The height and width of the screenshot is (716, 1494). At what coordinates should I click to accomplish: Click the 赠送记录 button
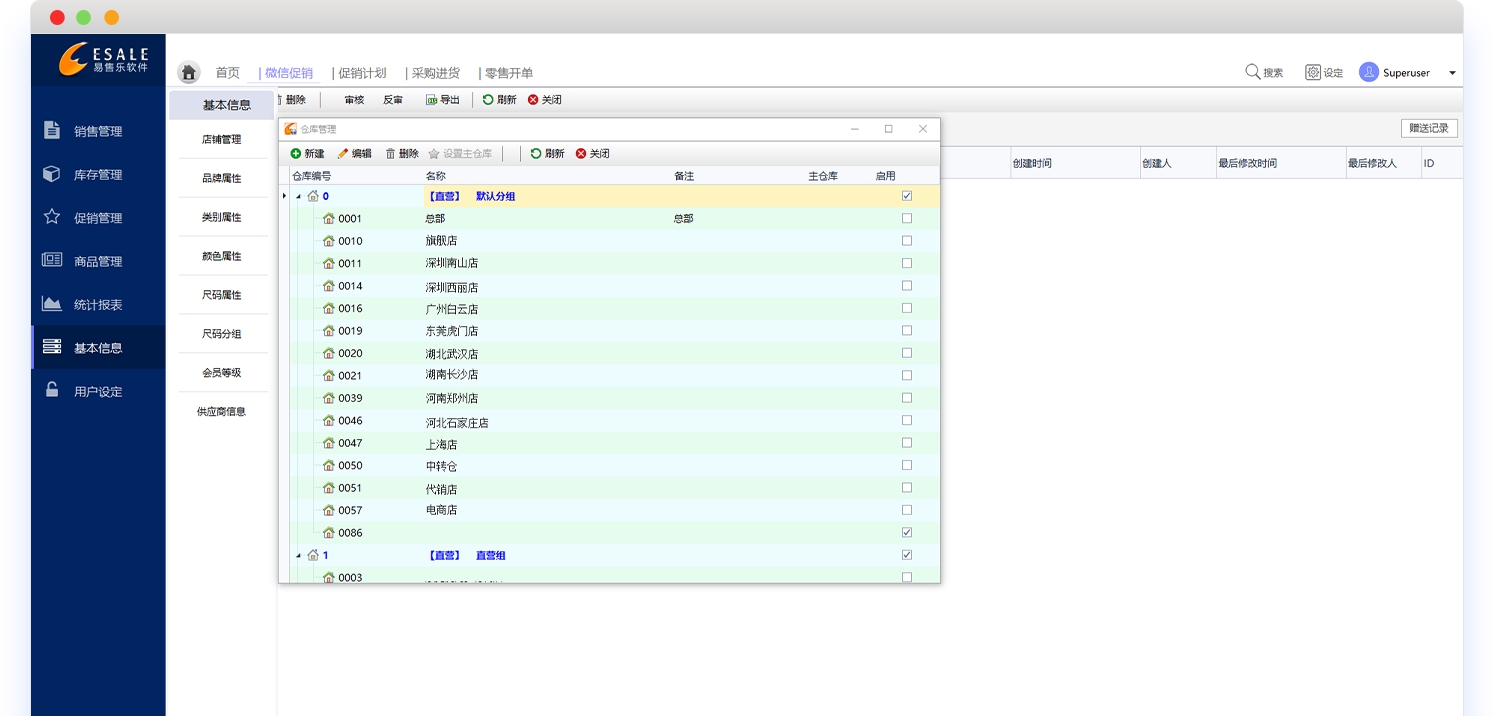[x=1429, y=128]
